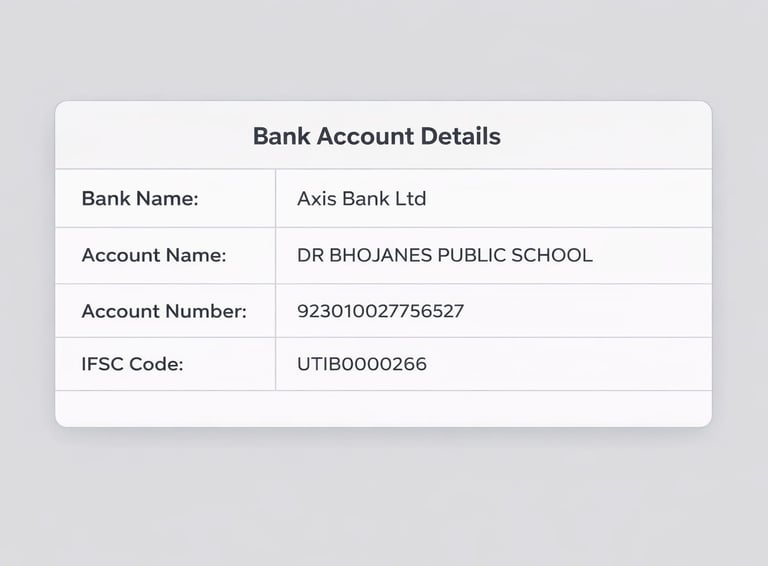
Task: Click the empty footer row of the card
Action: (x=384, y=408)
